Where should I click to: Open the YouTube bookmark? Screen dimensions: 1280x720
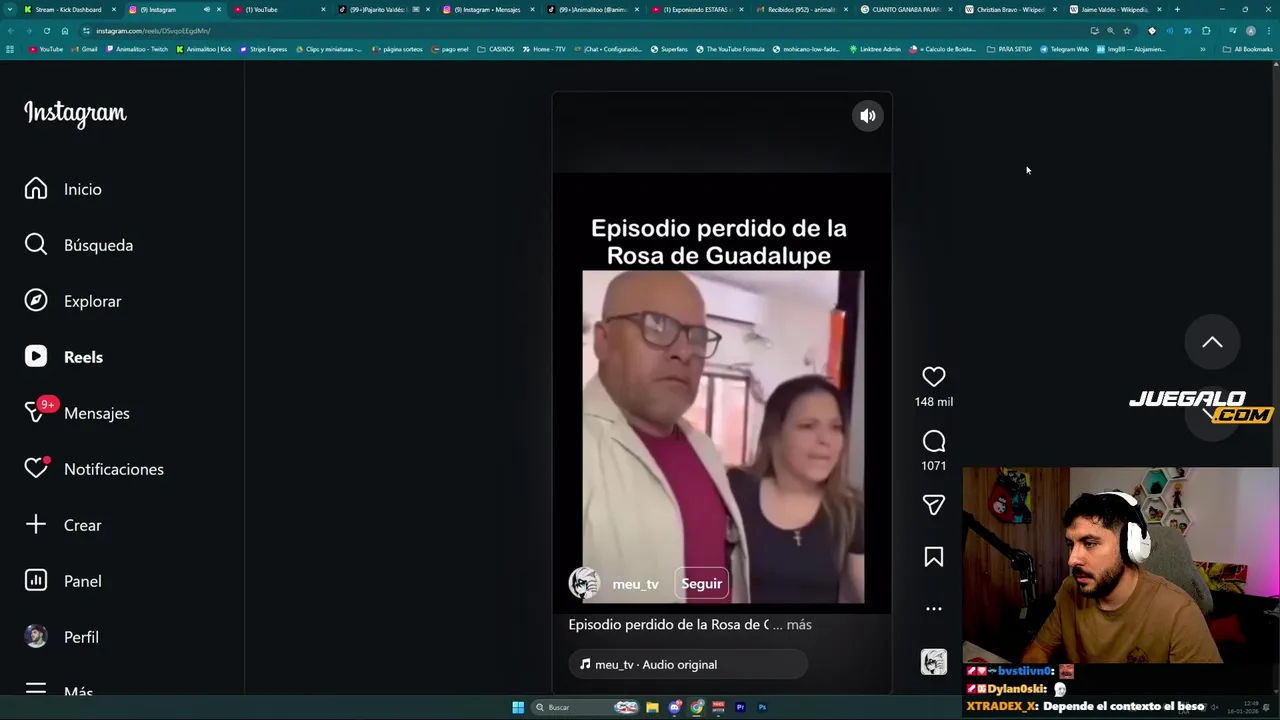(x=46, y=49)
